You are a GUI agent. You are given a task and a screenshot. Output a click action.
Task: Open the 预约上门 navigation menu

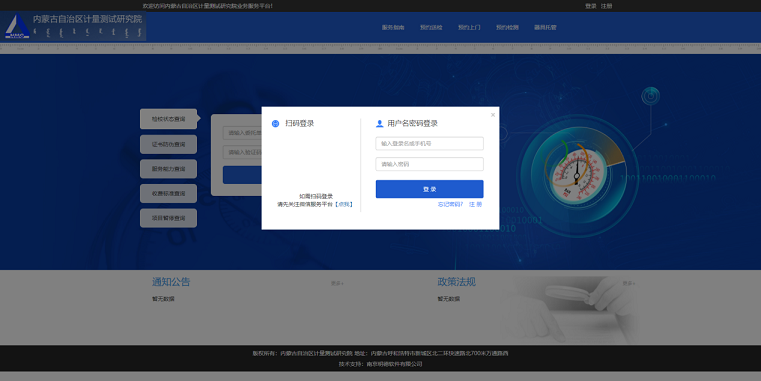tap(469, 28)
